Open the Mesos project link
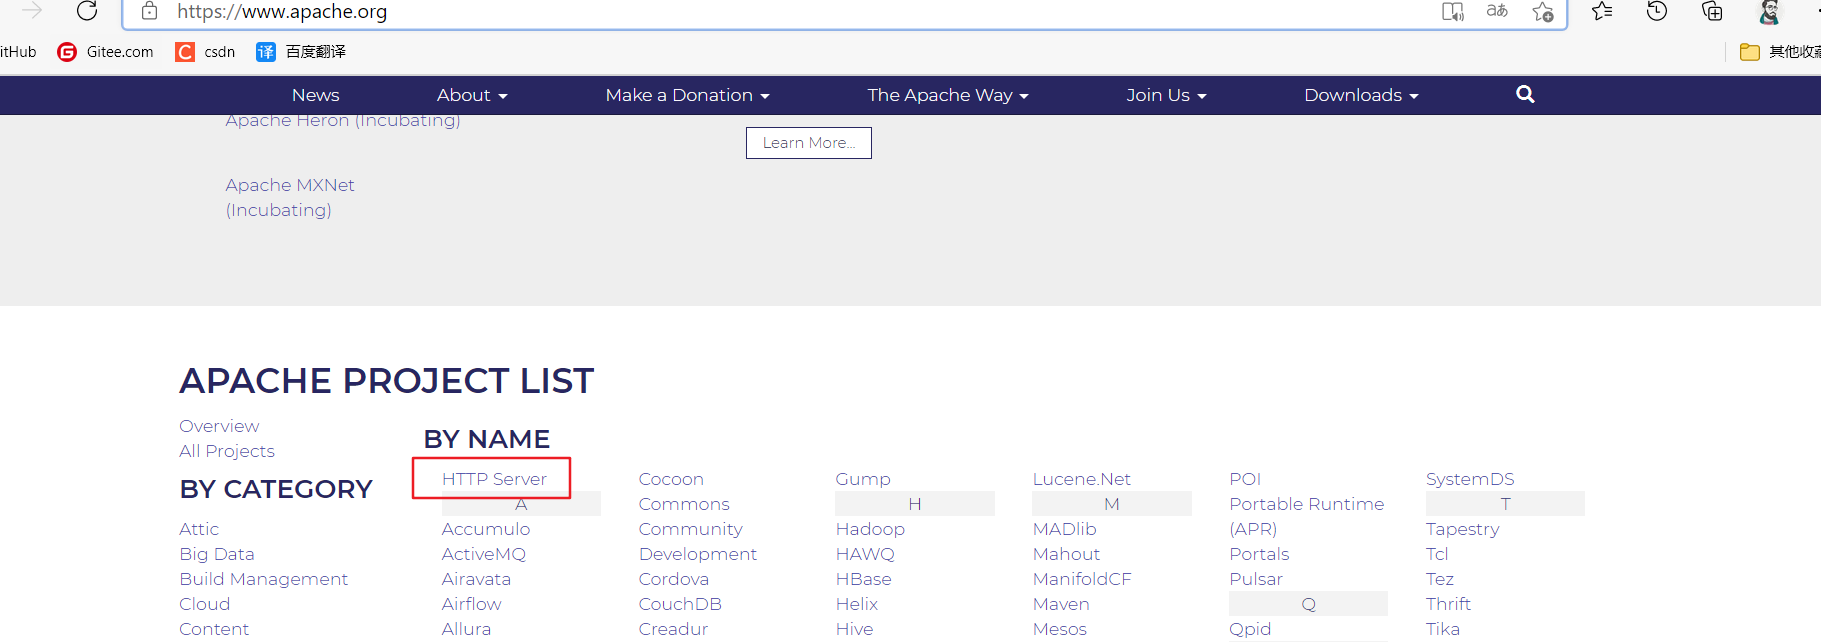 1060,629
